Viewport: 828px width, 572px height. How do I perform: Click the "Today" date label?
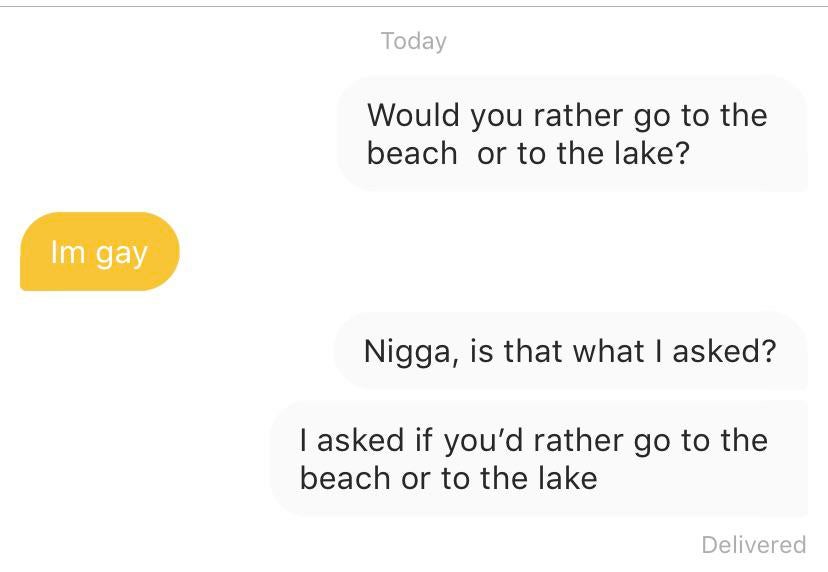(413, 41)
